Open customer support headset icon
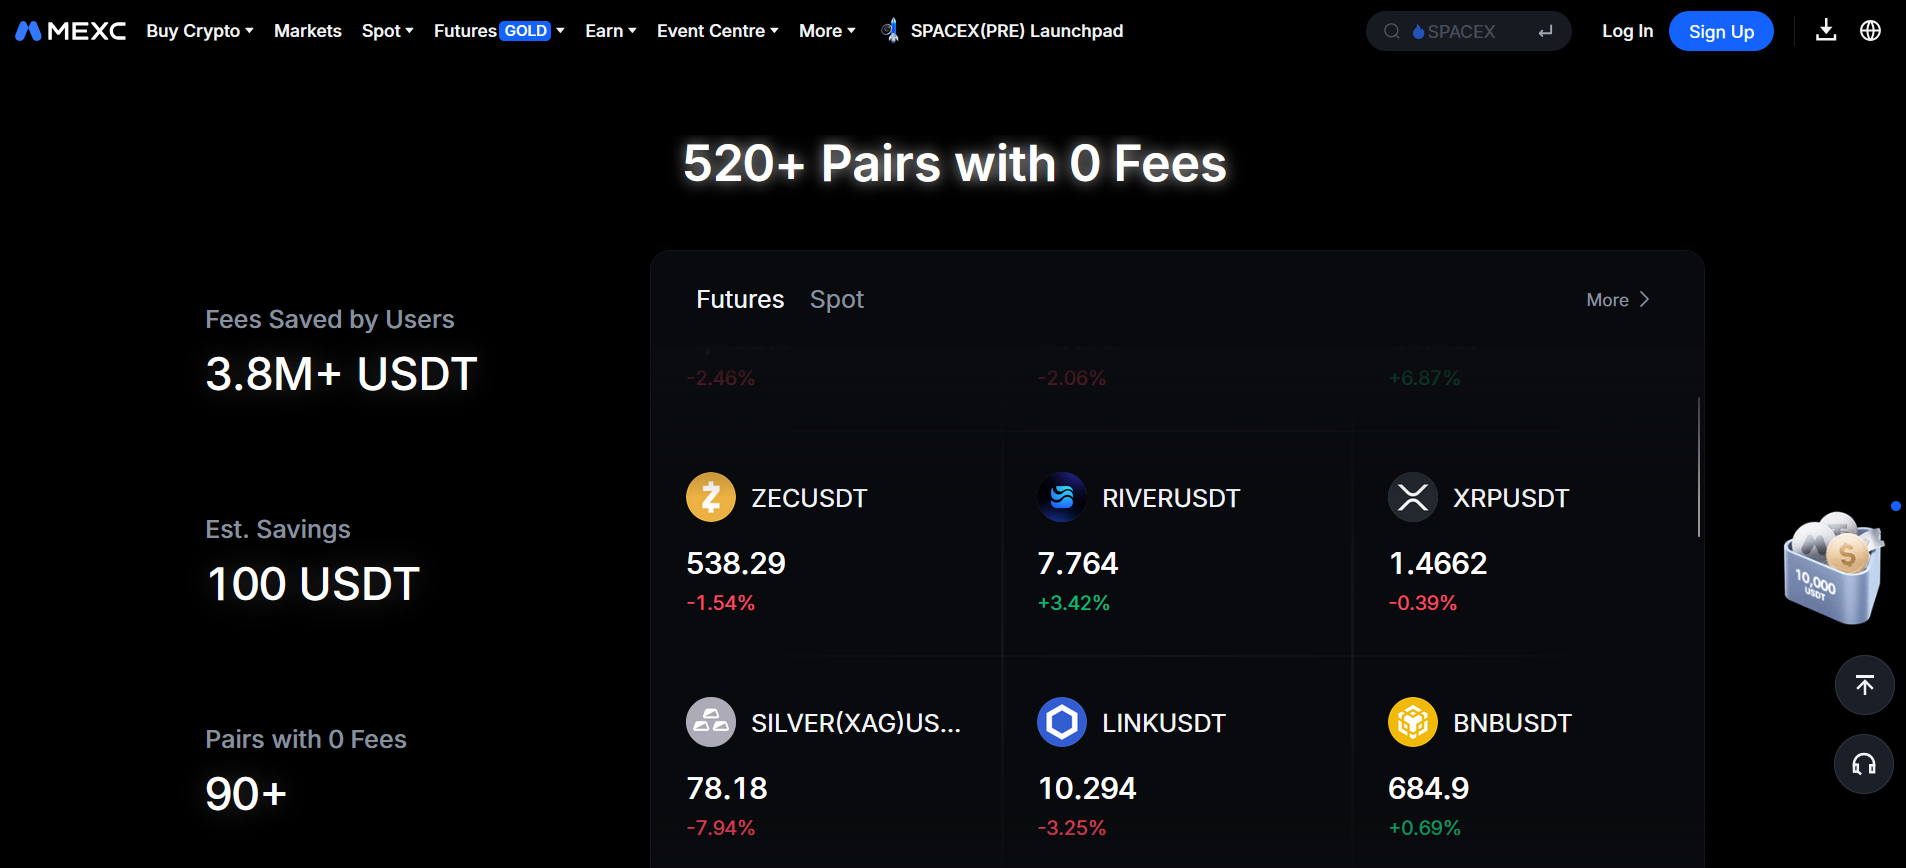Image resolution: width=1906 pixels, height=868 pixels. [1864, 764]
